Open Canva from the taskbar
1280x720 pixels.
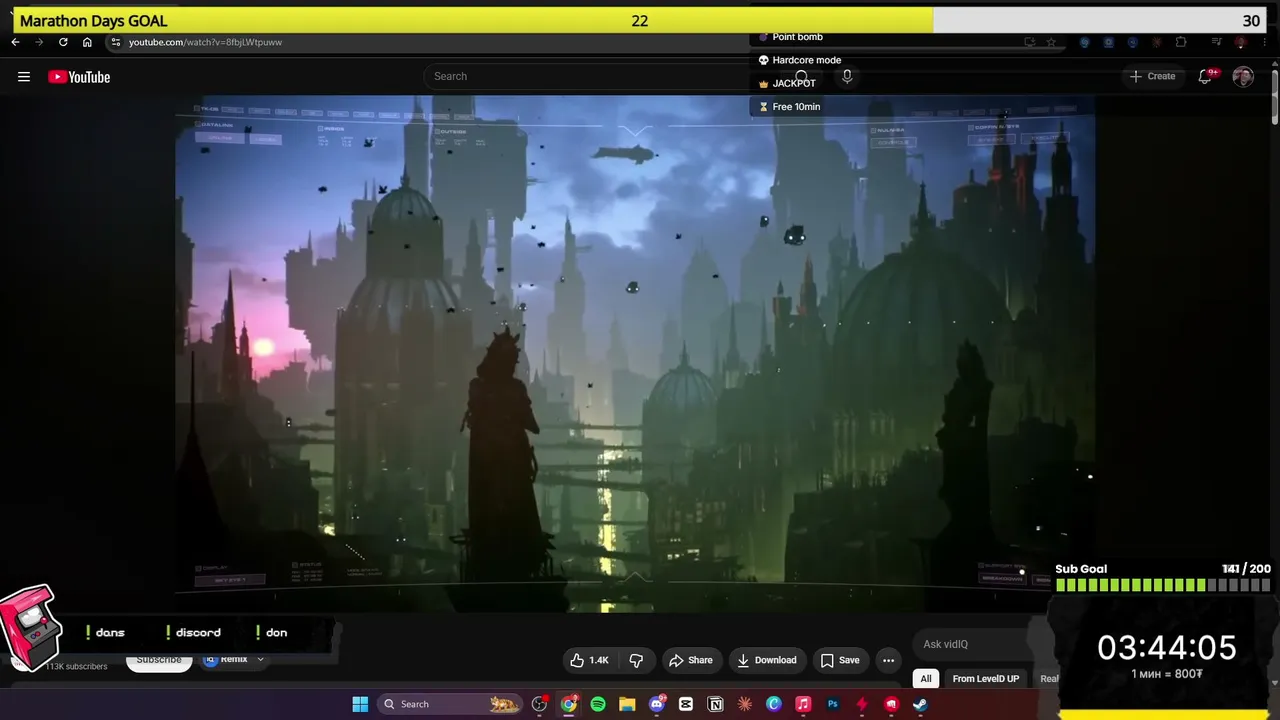774,704
